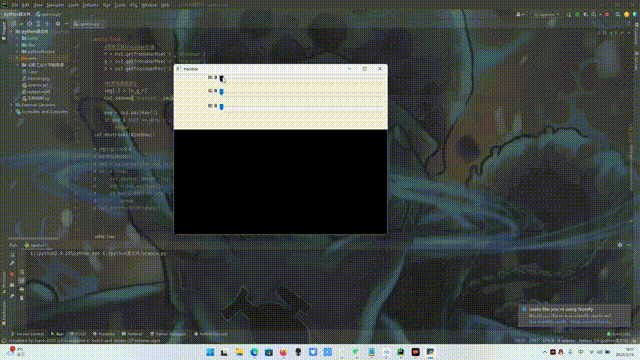Open the Navigate menu in PyCharm

(55, 5)
